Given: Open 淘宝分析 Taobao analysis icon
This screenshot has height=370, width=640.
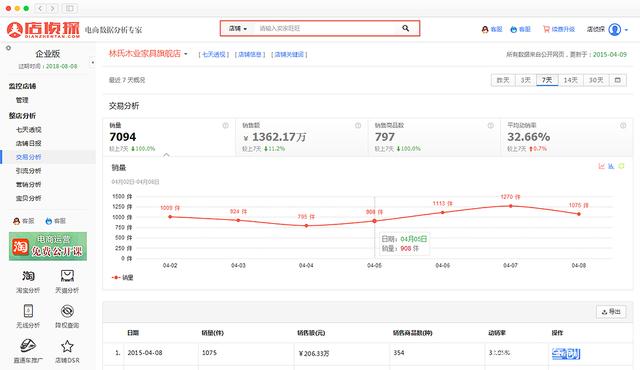Looking at the screenshot, I should pos(28,276).
